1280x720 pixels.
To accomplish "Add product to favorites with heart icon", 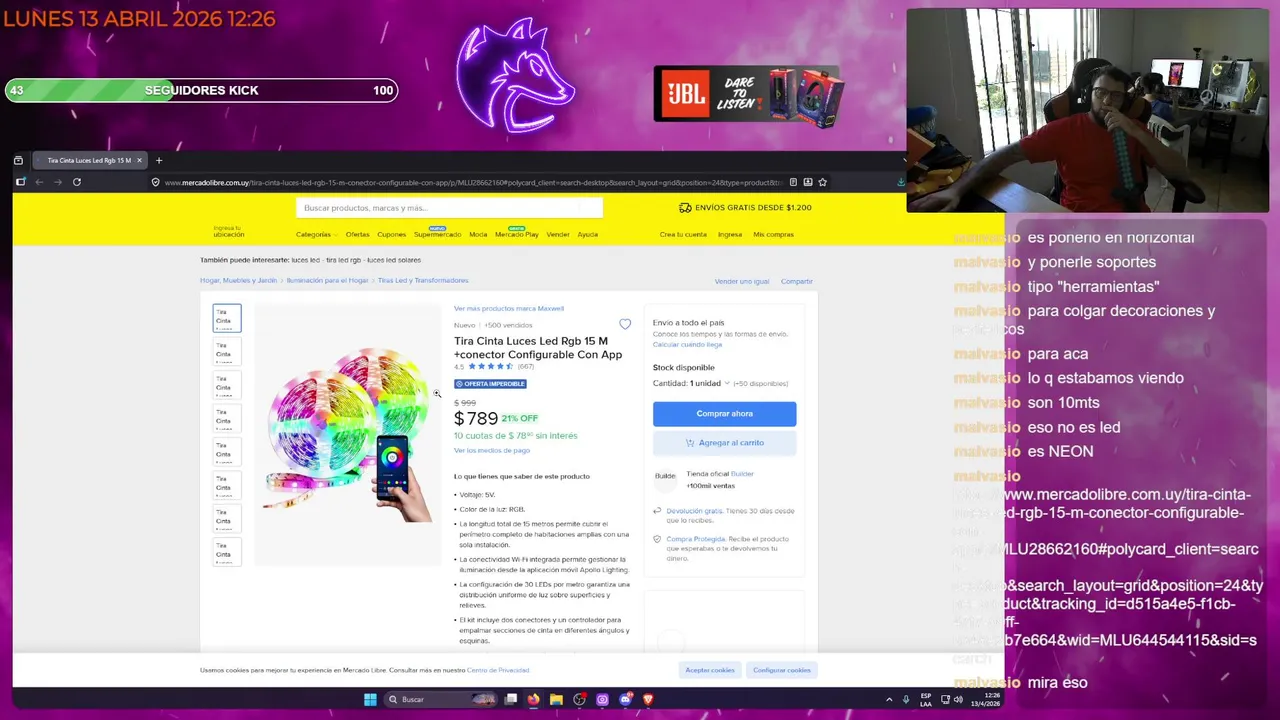I will pos(625,324).
